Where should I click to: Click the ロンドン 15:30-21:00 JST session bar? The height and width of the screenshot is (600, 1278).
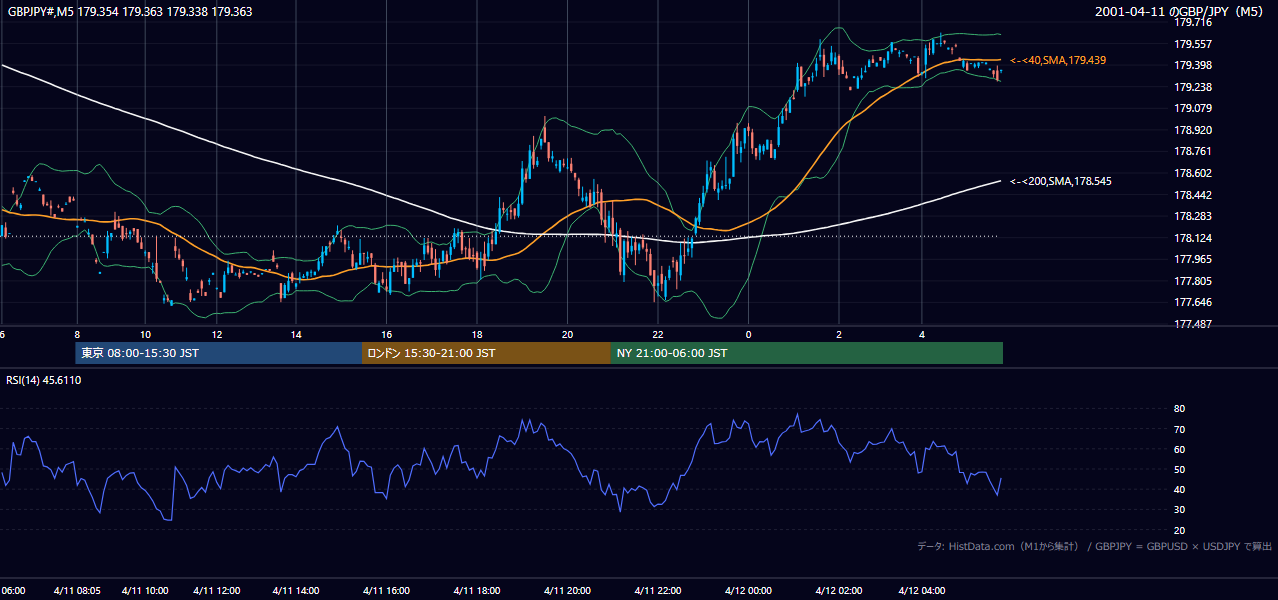point(486,353)
